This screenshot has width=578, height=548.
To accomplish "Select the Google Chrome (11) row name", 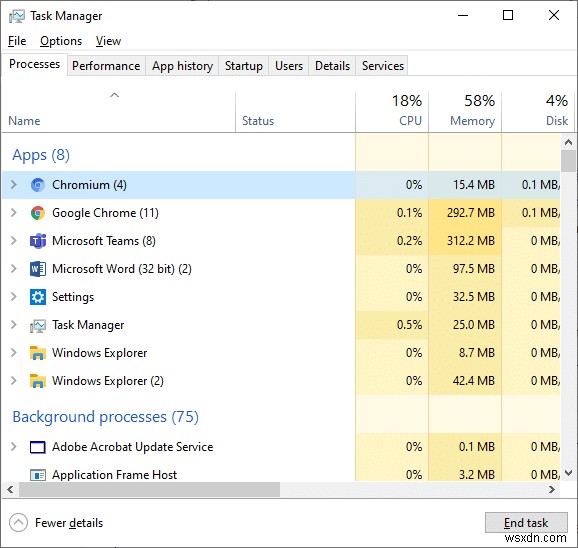I will [x=105, y=213].
